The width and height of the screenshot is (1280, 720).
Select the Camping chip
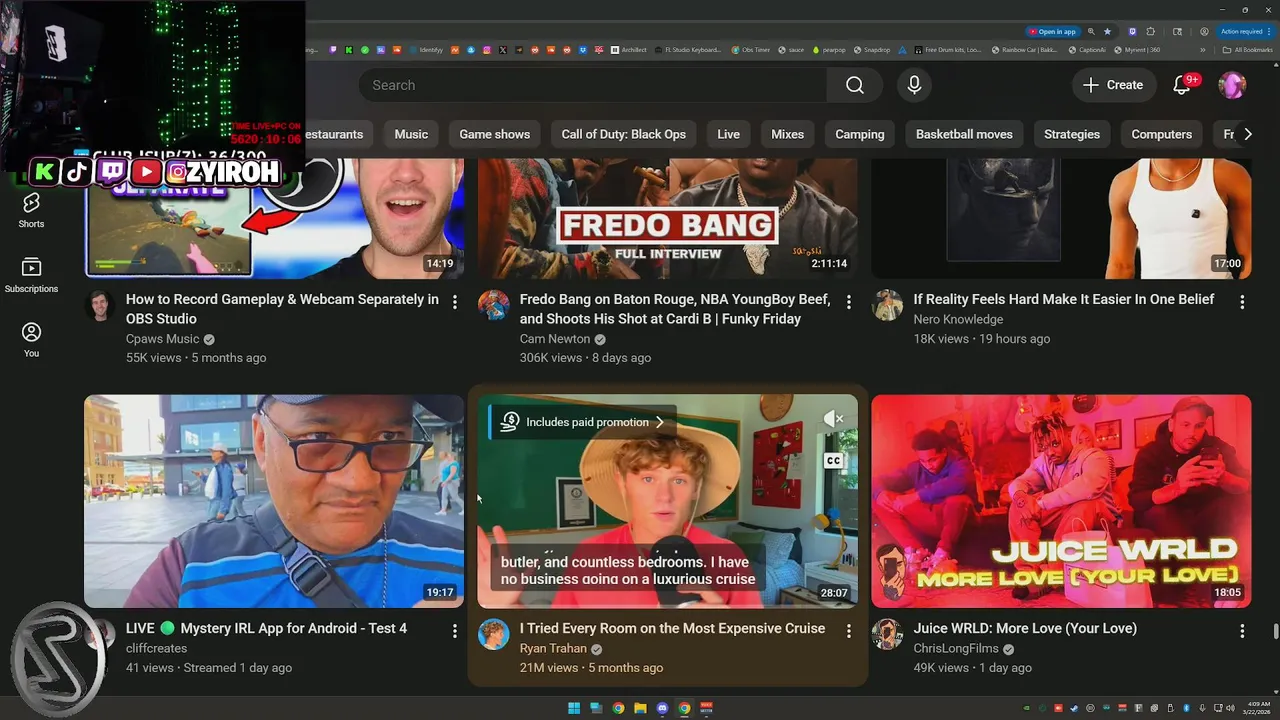[x=860, y=134]
